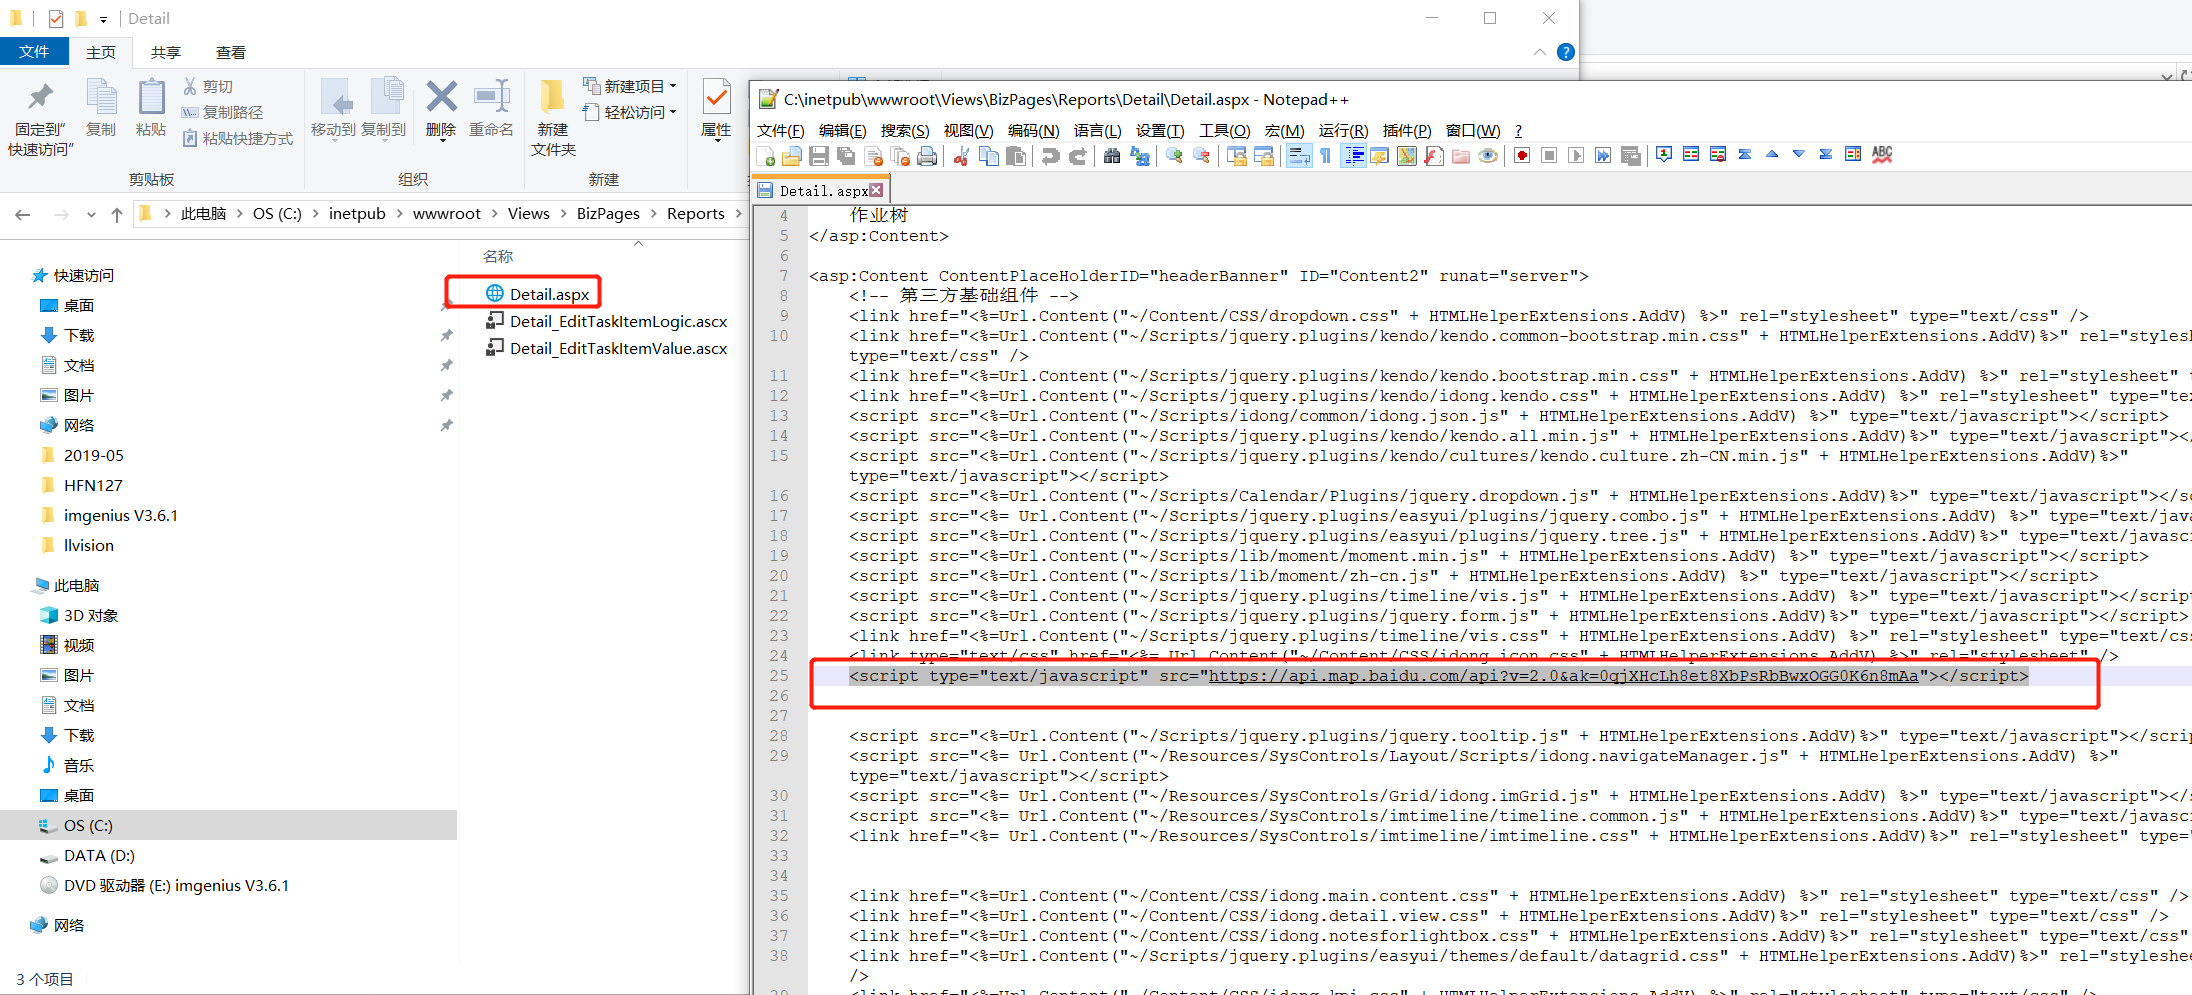Toggle Show All Characters pilcrow button

[1325, 156]
